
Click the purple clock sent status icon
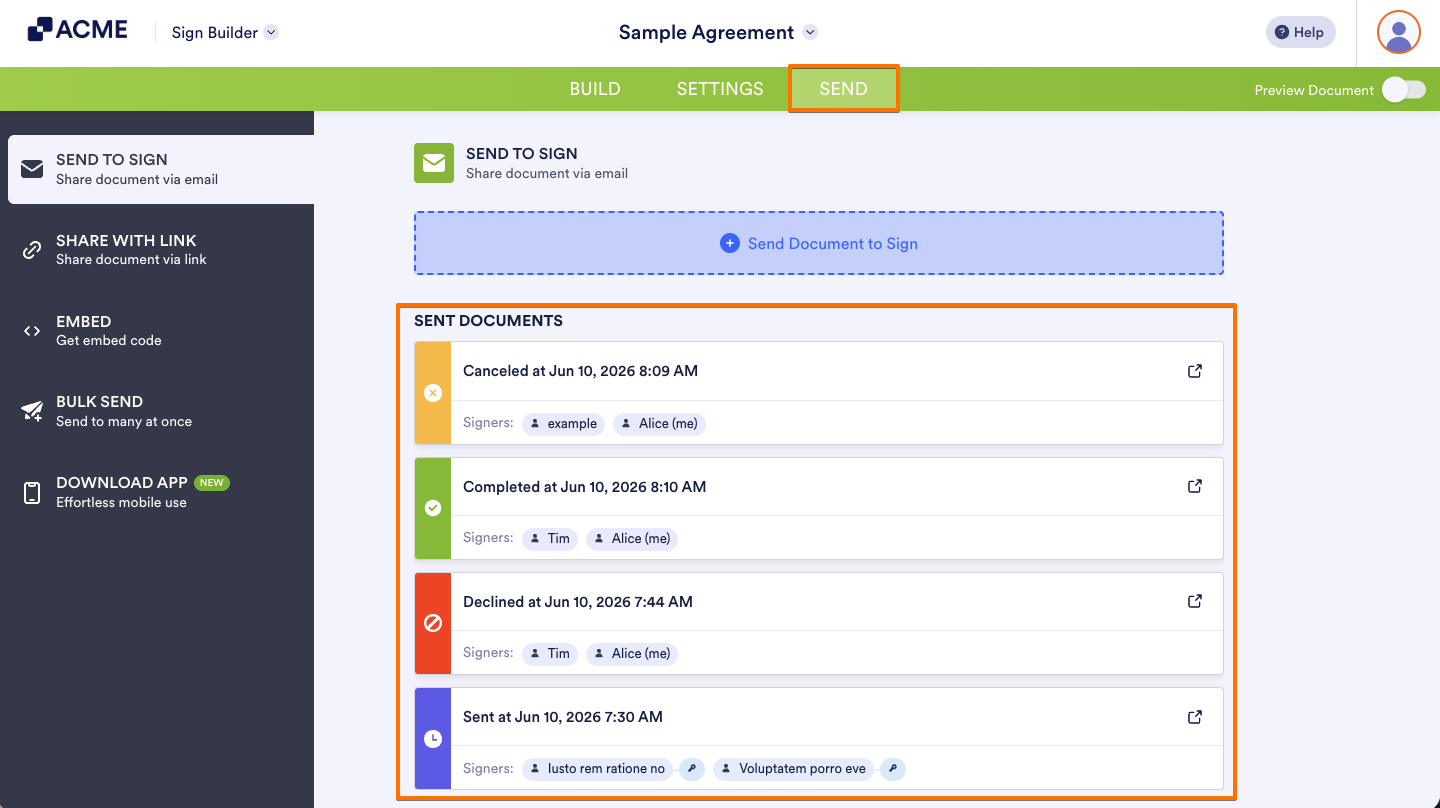[433, 739]
